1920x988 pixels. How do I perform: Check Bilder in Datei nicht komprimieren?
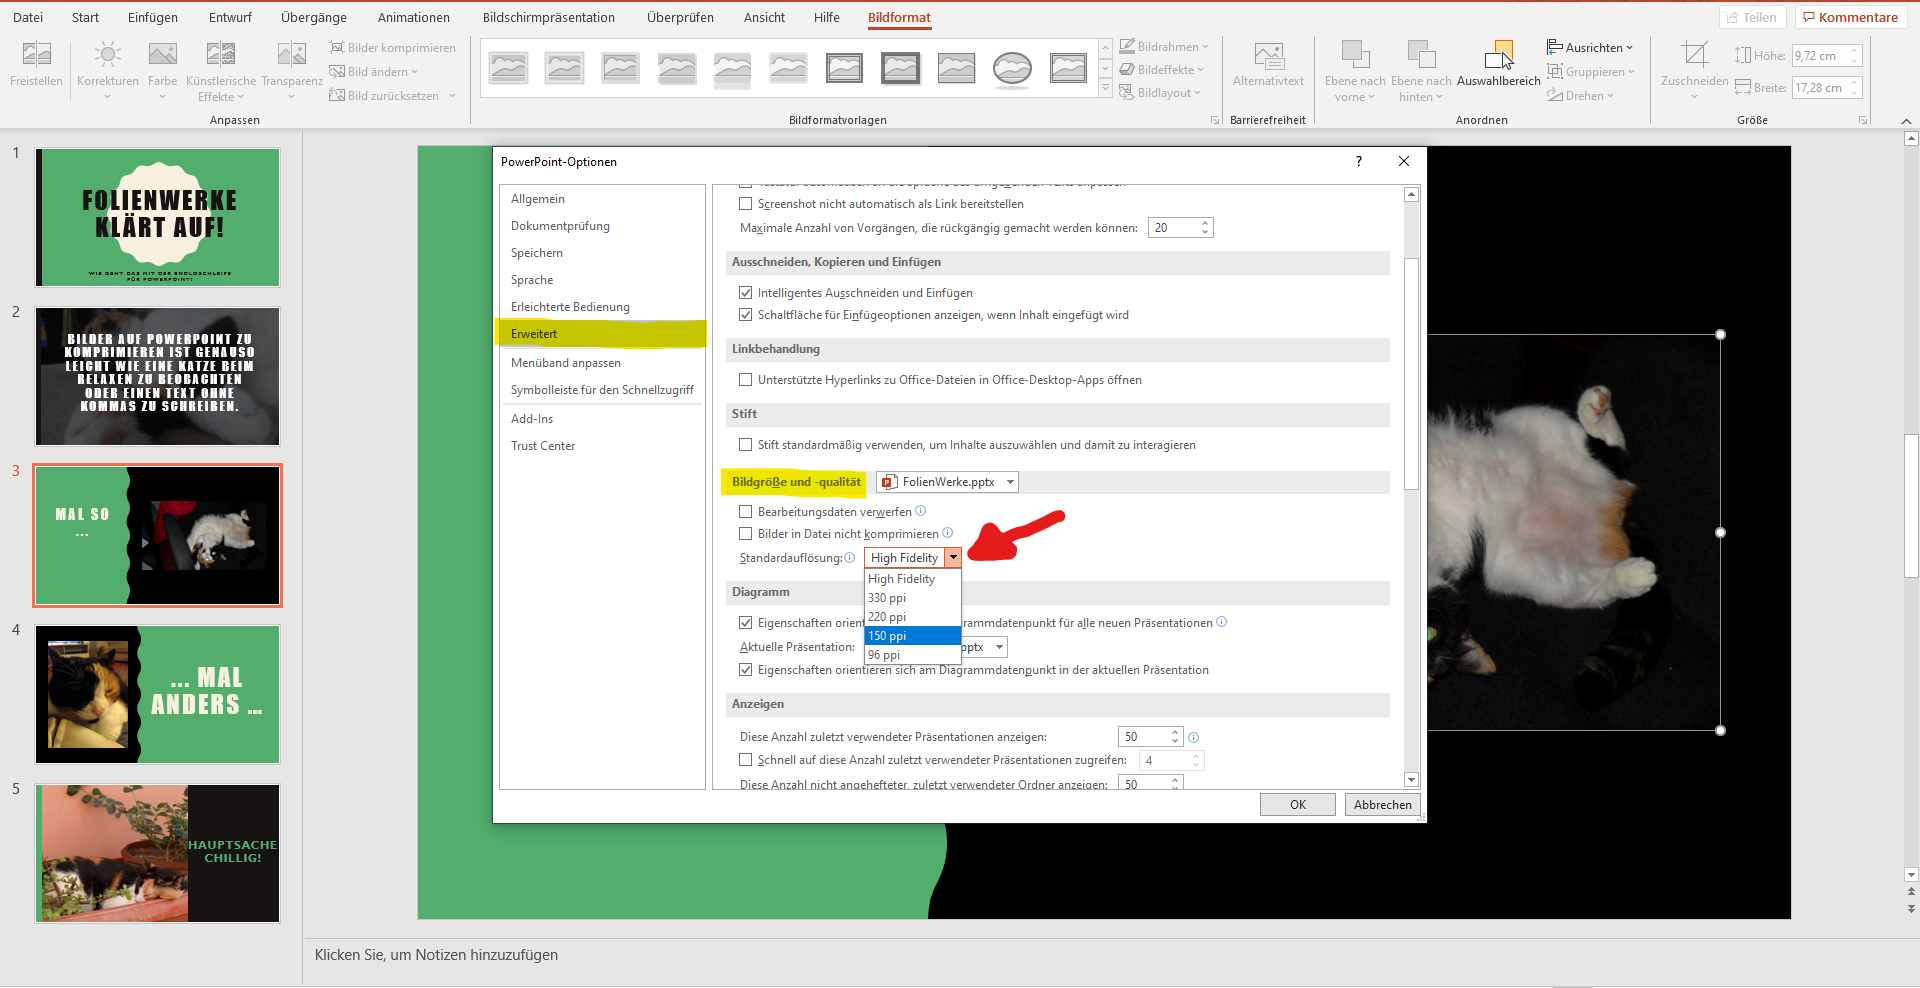745,534
